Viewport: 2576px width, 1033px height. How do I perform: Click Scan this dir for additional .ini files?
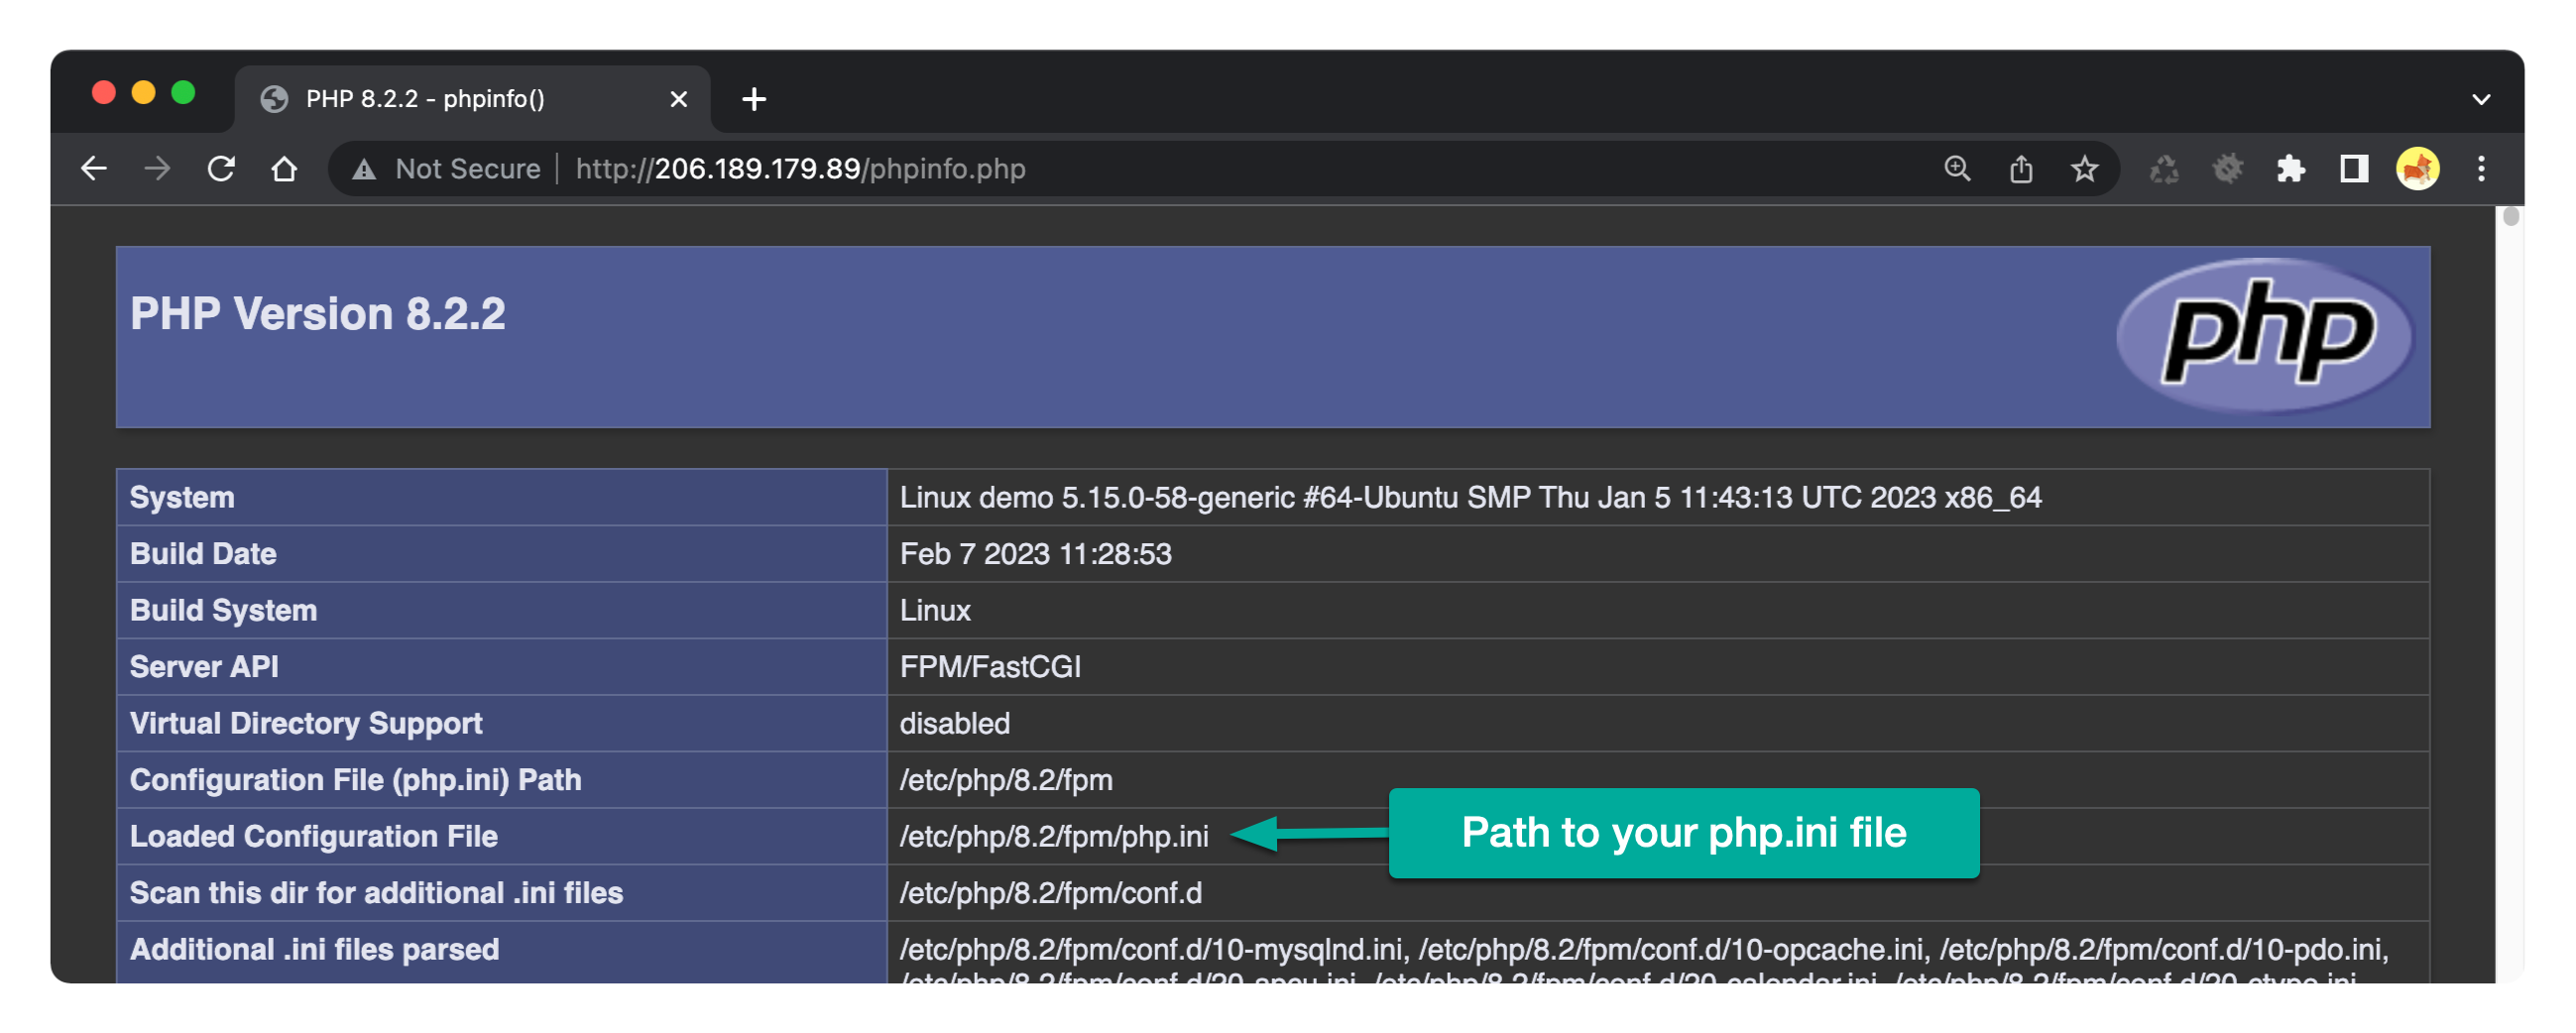pos(376,893)
